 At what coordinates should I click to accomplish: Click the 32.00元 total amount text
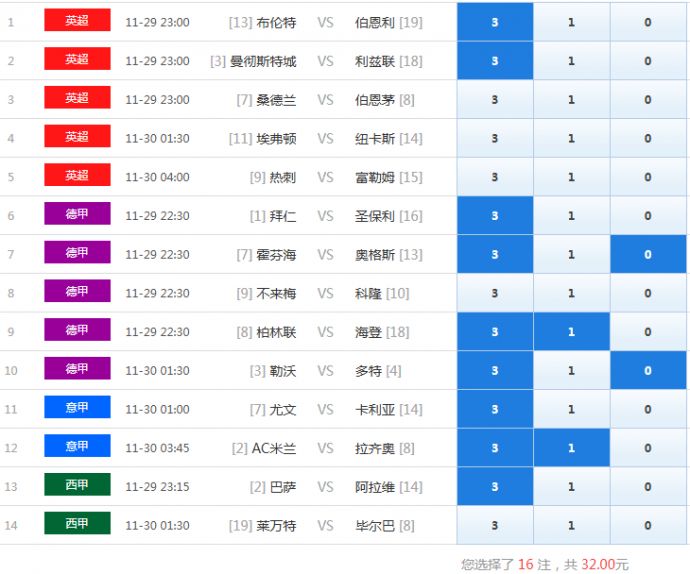(603, 565)
